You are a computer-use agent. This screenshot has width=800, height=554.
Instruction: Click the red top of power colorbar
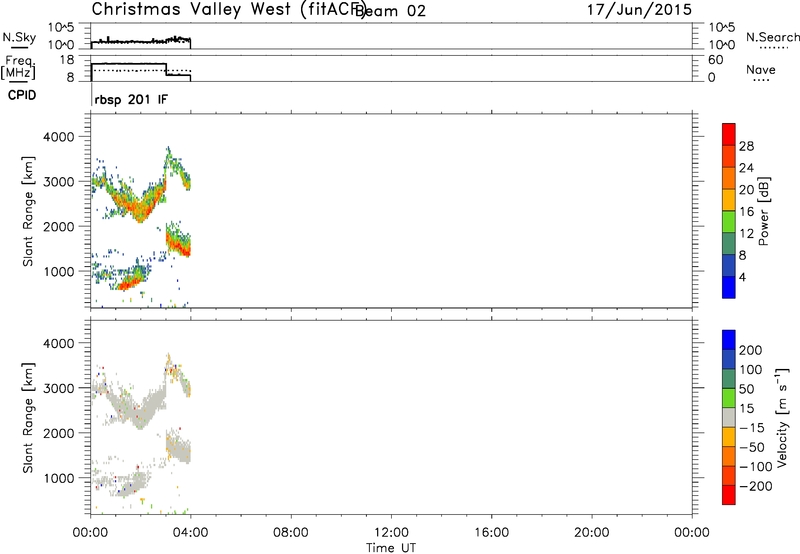tap(729, 134)
